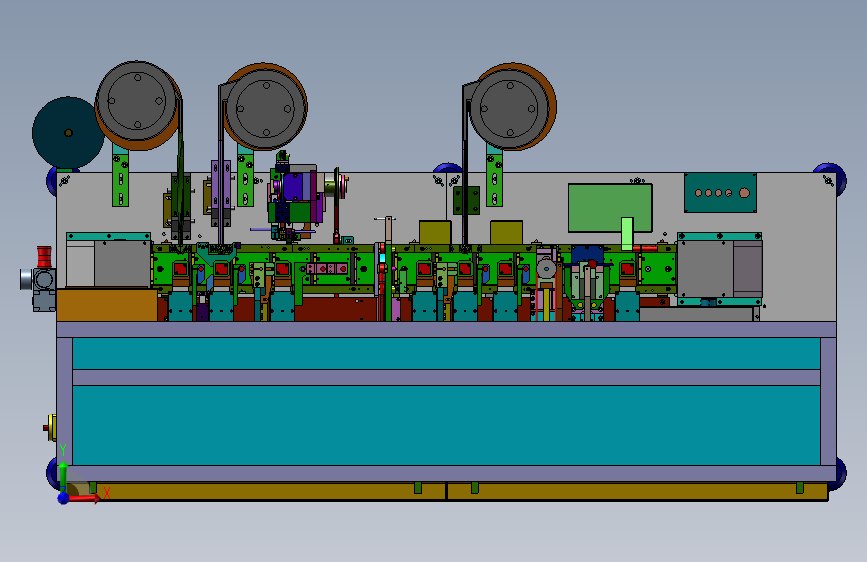This screenshot has width=867, height=562.
Task: Select the rail between the teal cabinet panels
Action: click(x=446, y=378)
